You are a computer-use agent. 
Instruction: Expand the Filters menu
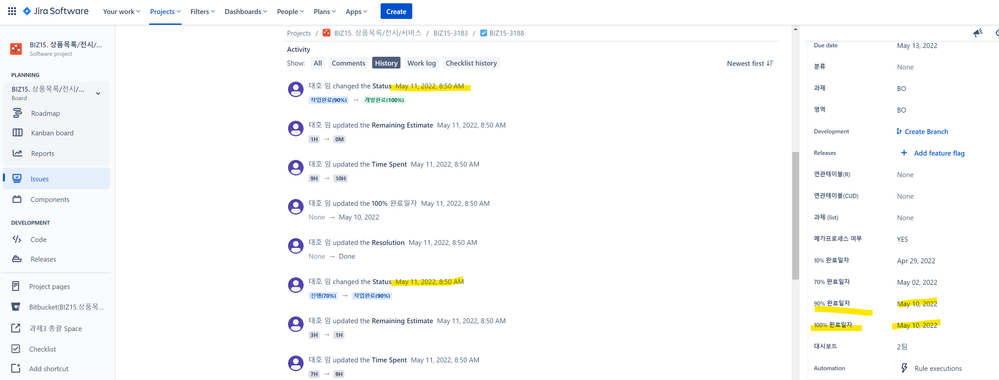(x=203, y=11)
